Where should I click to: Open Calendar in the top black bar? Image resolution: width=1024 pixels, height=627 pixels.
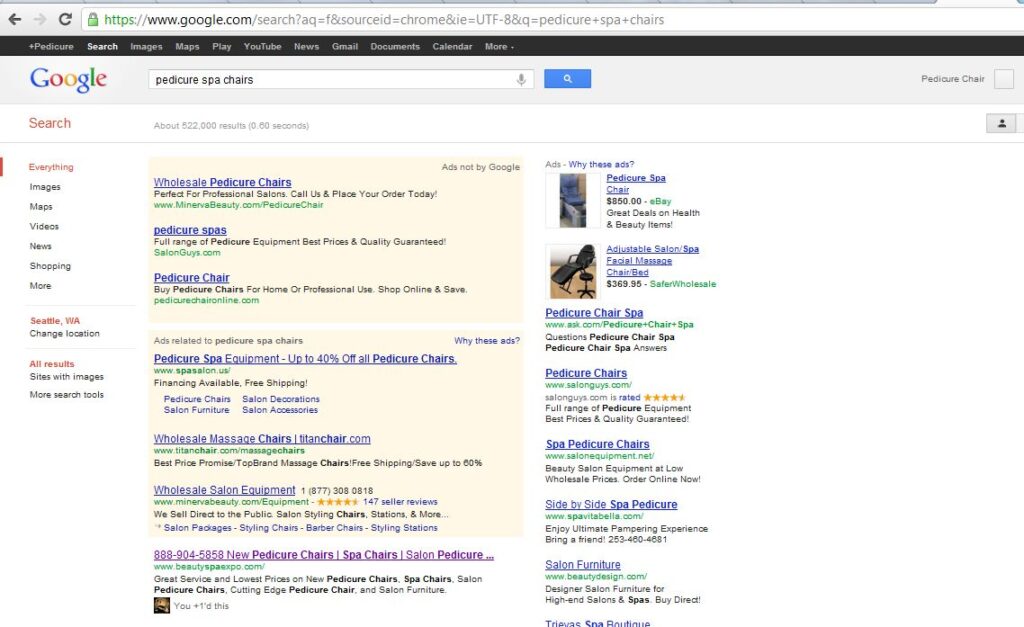point(452,46)
